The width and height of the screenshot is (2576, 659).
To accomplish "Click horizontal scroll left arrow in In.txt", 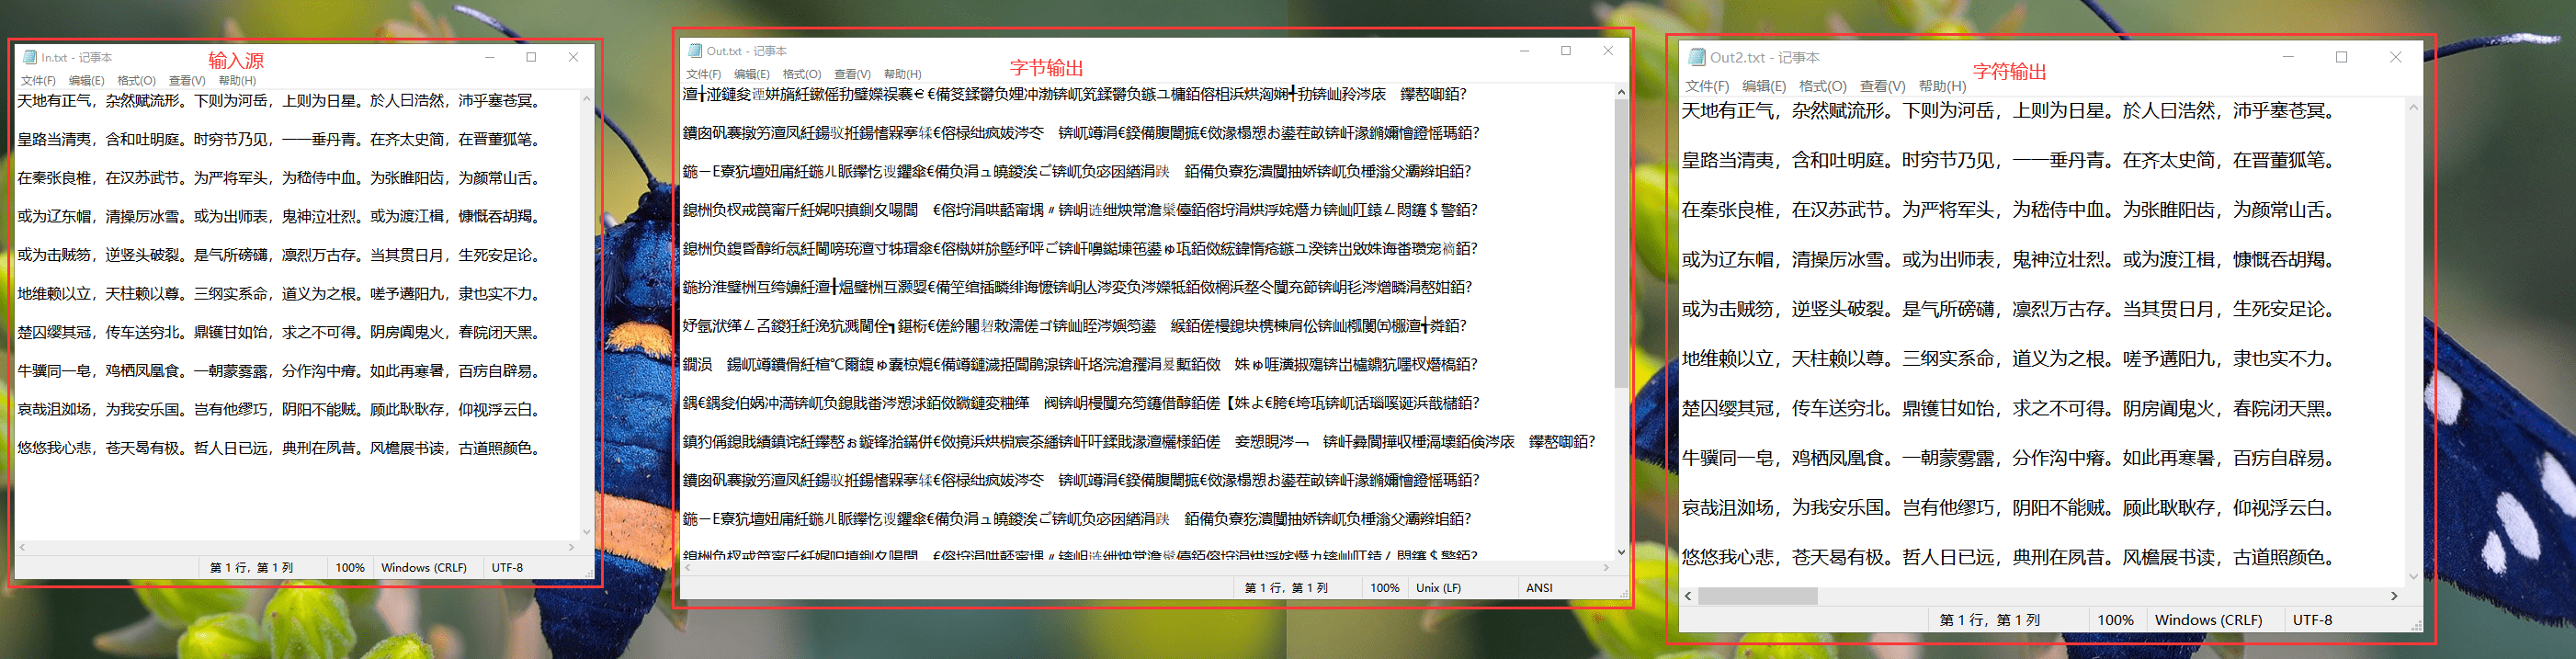I will pos(22,547).
